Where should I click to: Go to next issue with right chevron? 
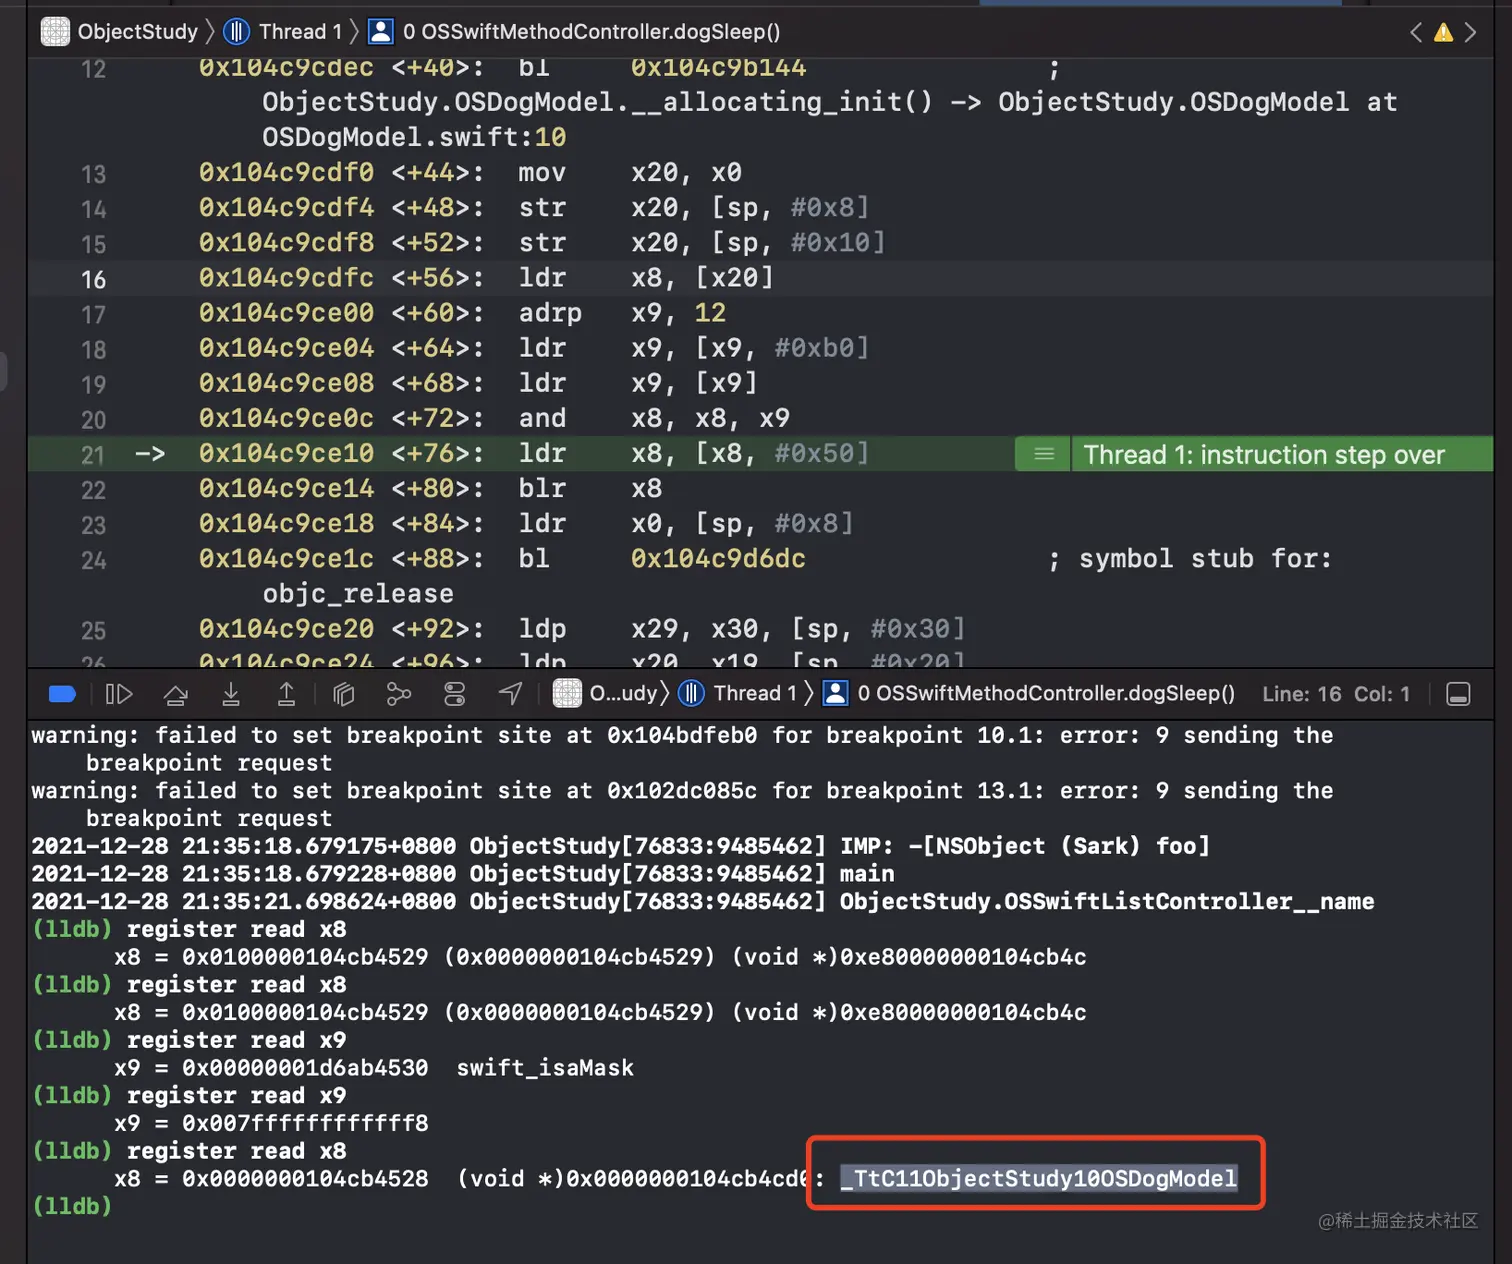(x=1470, y=32)
